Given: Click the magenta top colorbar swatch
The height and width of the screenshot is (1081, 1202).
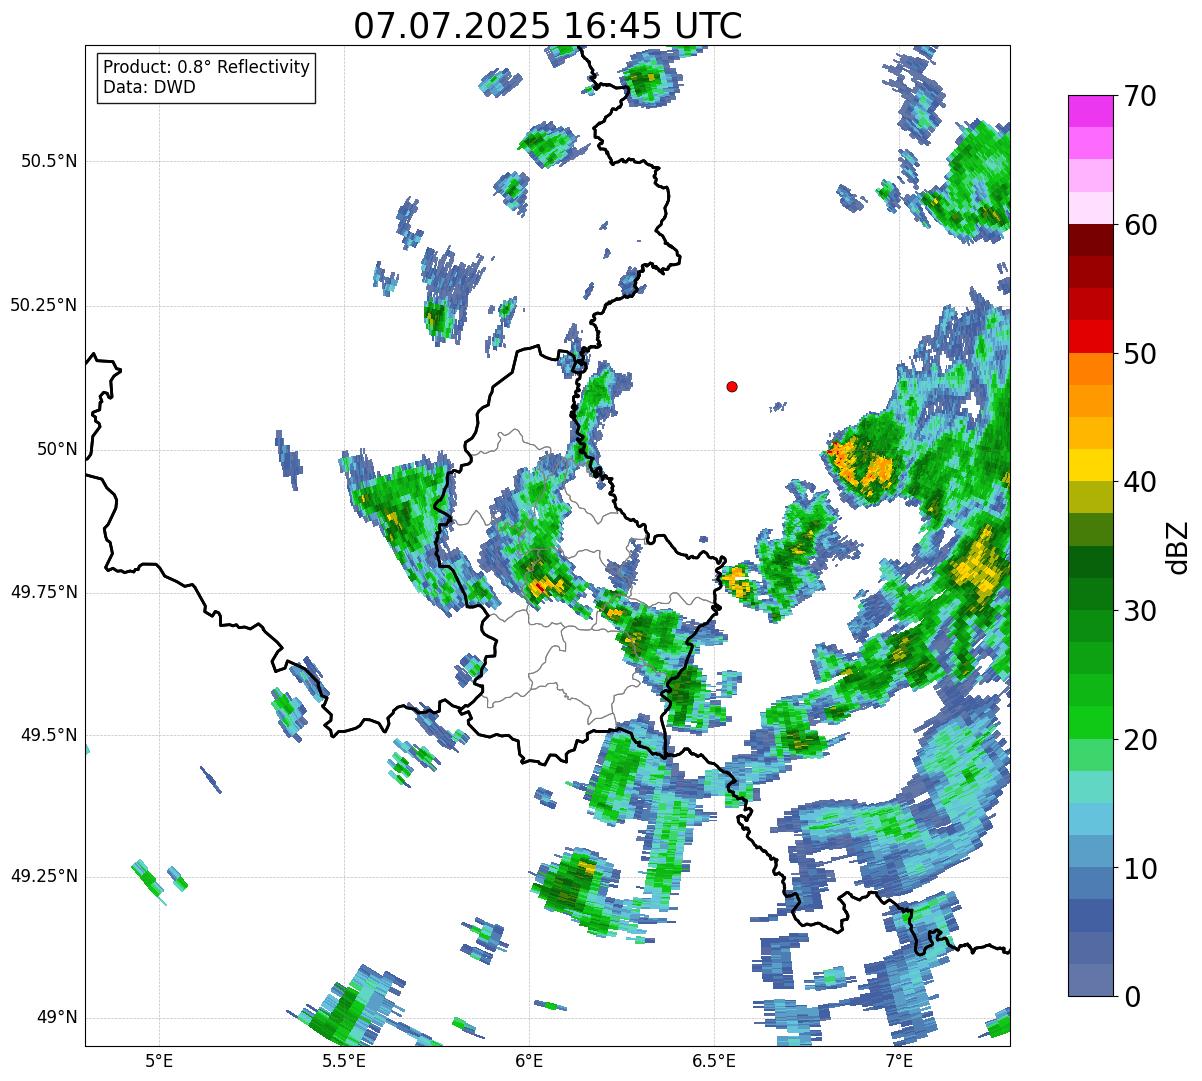Looking at the screenshot, I should click(x=1090, y=111).
